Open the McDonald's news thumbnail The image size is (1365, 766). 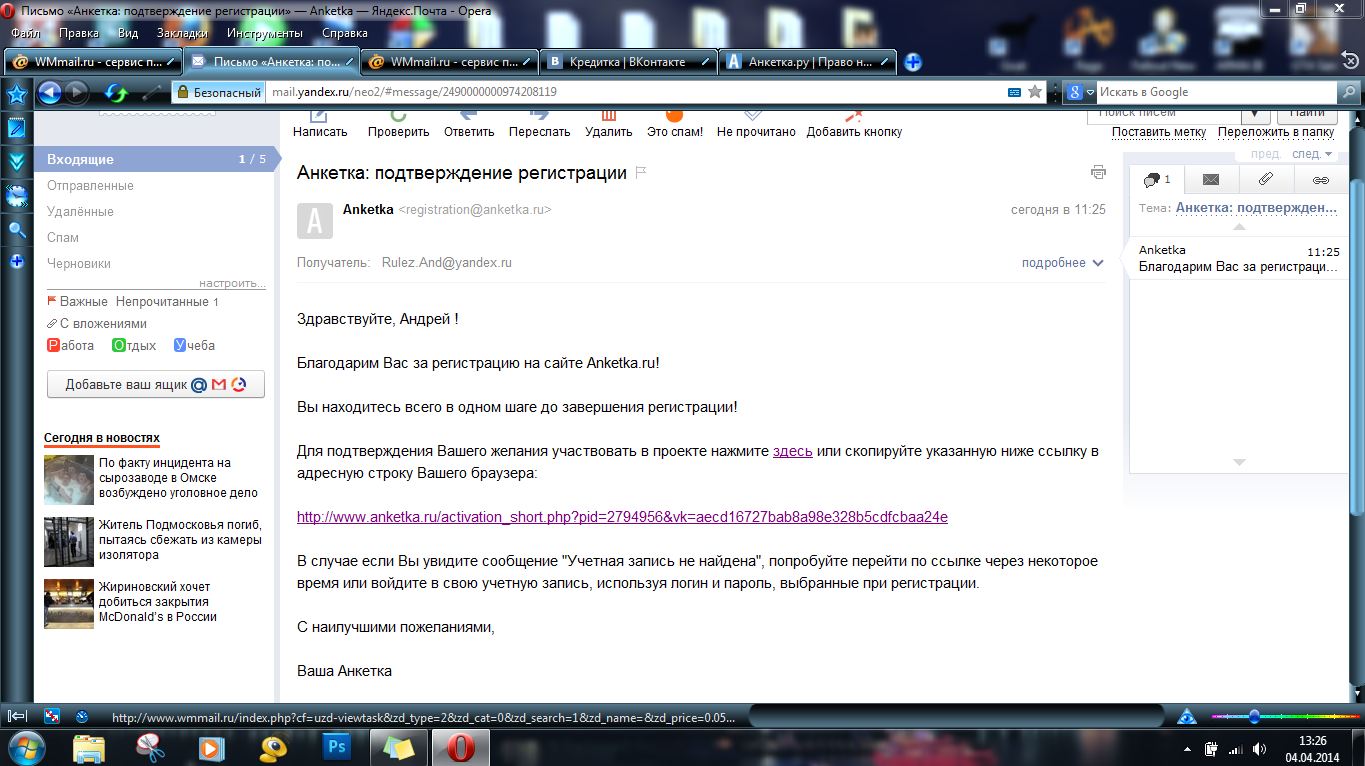pos(69,603)
